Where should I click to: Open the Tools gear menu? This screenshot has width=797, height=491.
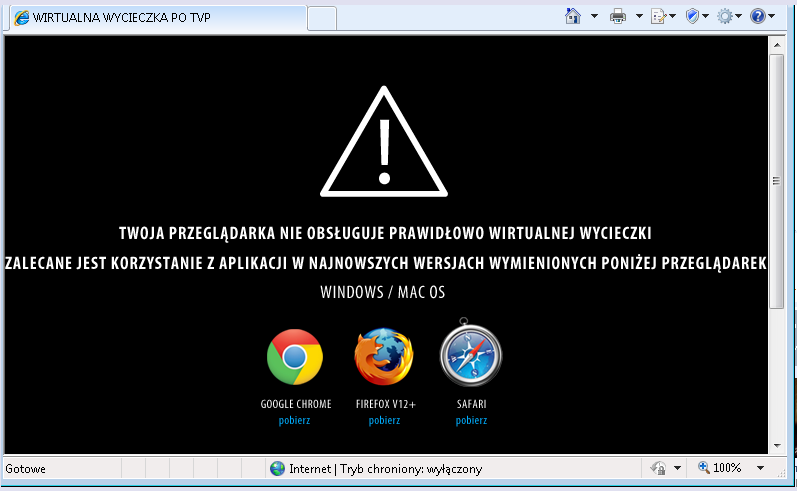point(725,16)
